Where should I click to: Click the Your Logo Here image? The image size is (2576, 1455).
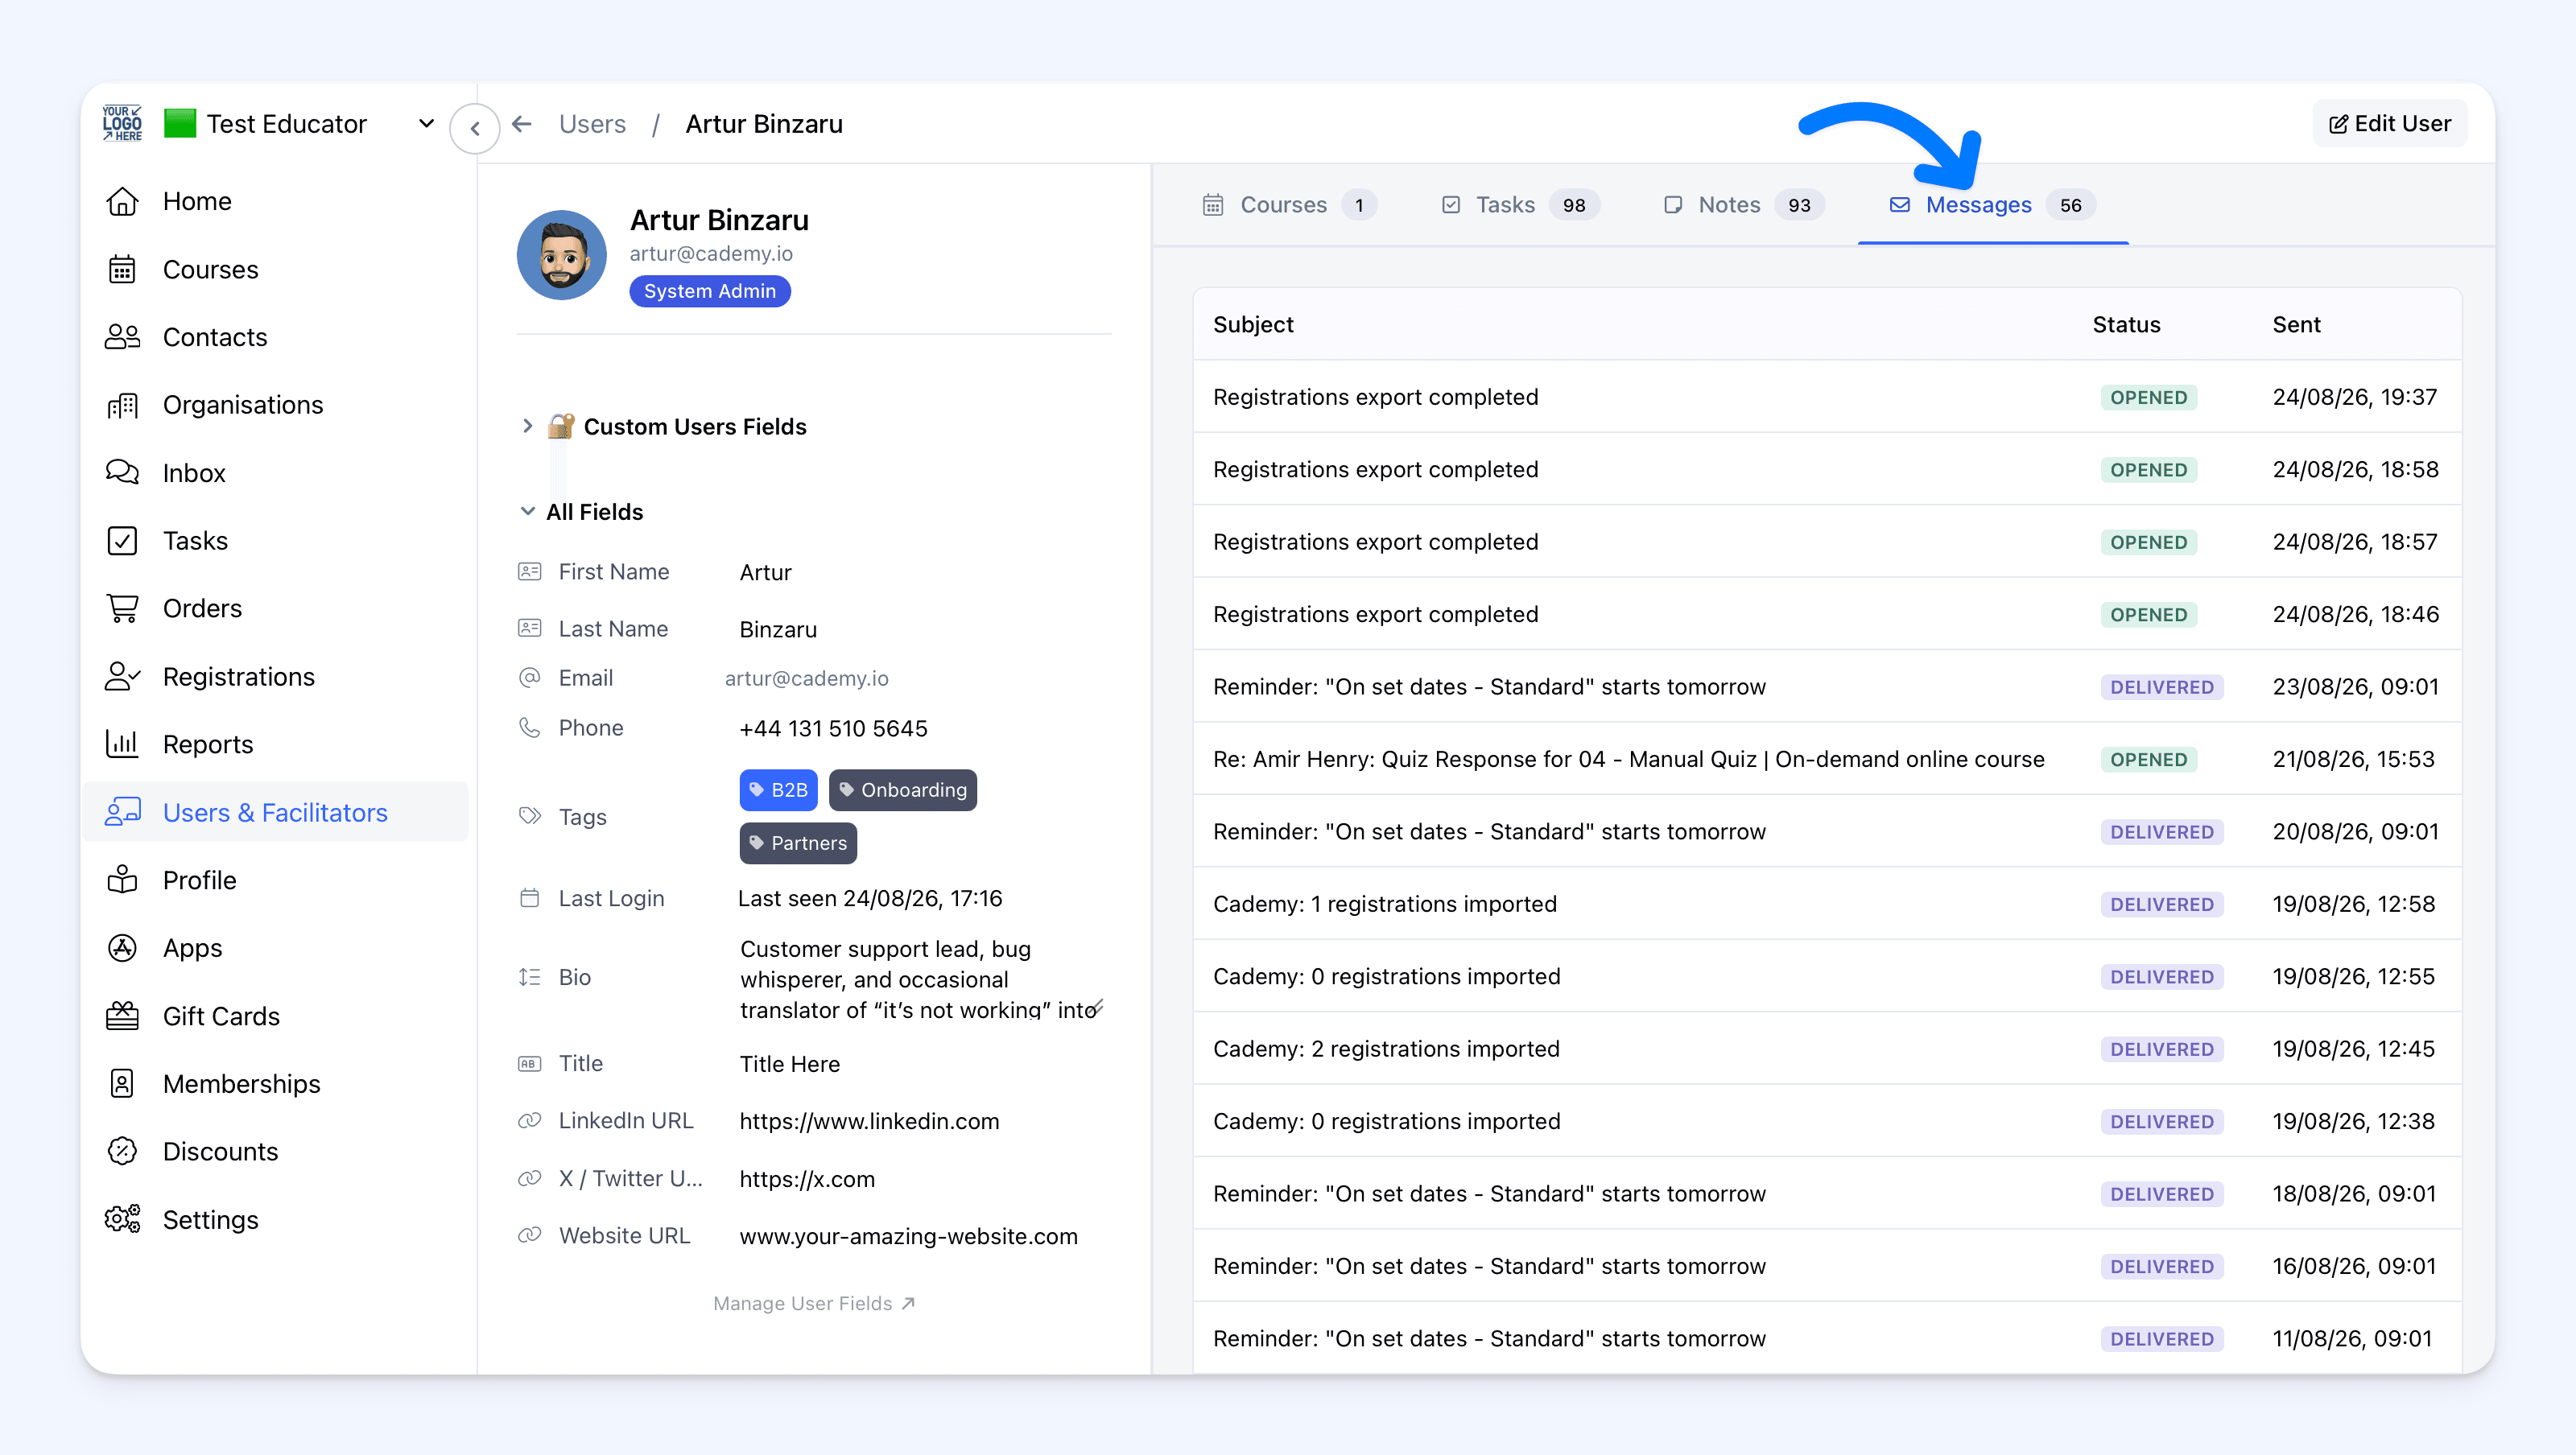coord(122,123)
